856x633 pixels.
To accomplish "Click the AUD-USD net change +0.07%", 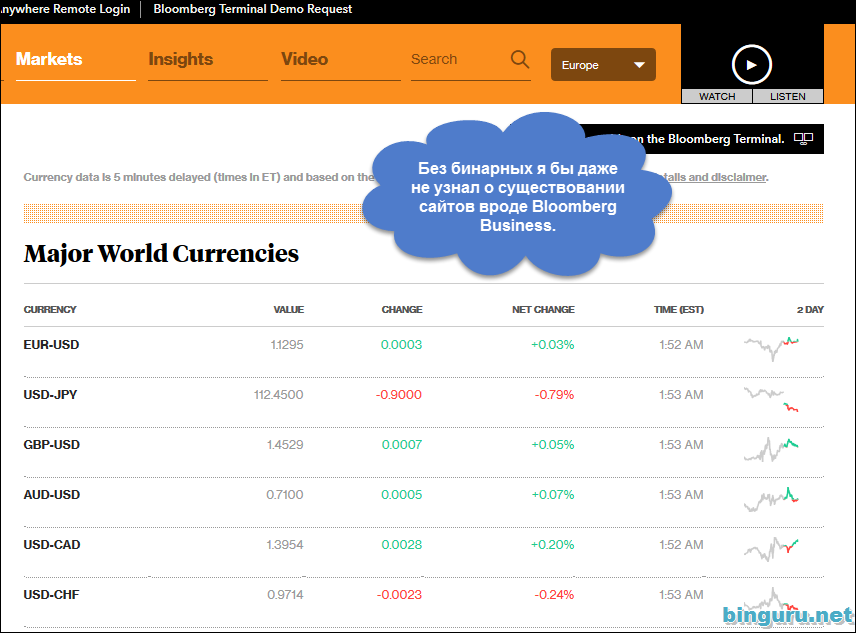I will coord(552,495).
